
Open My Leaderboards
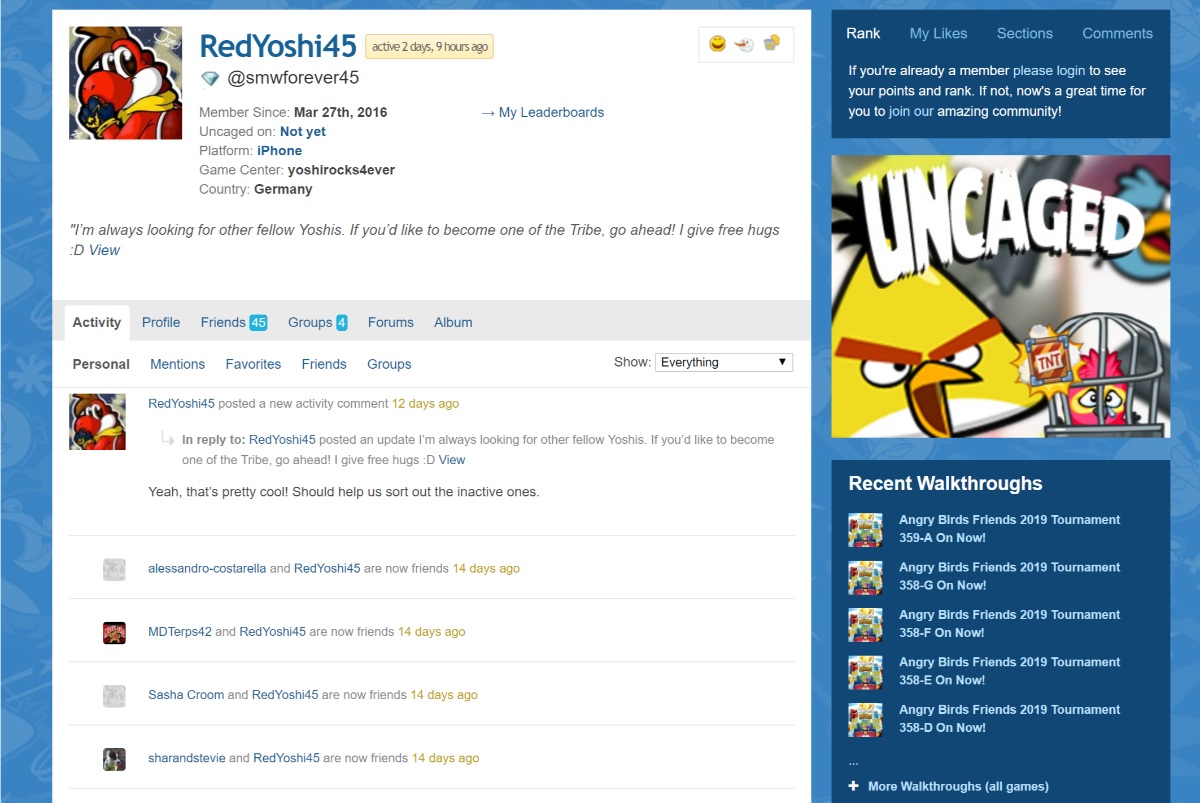[x=551, y=112]
